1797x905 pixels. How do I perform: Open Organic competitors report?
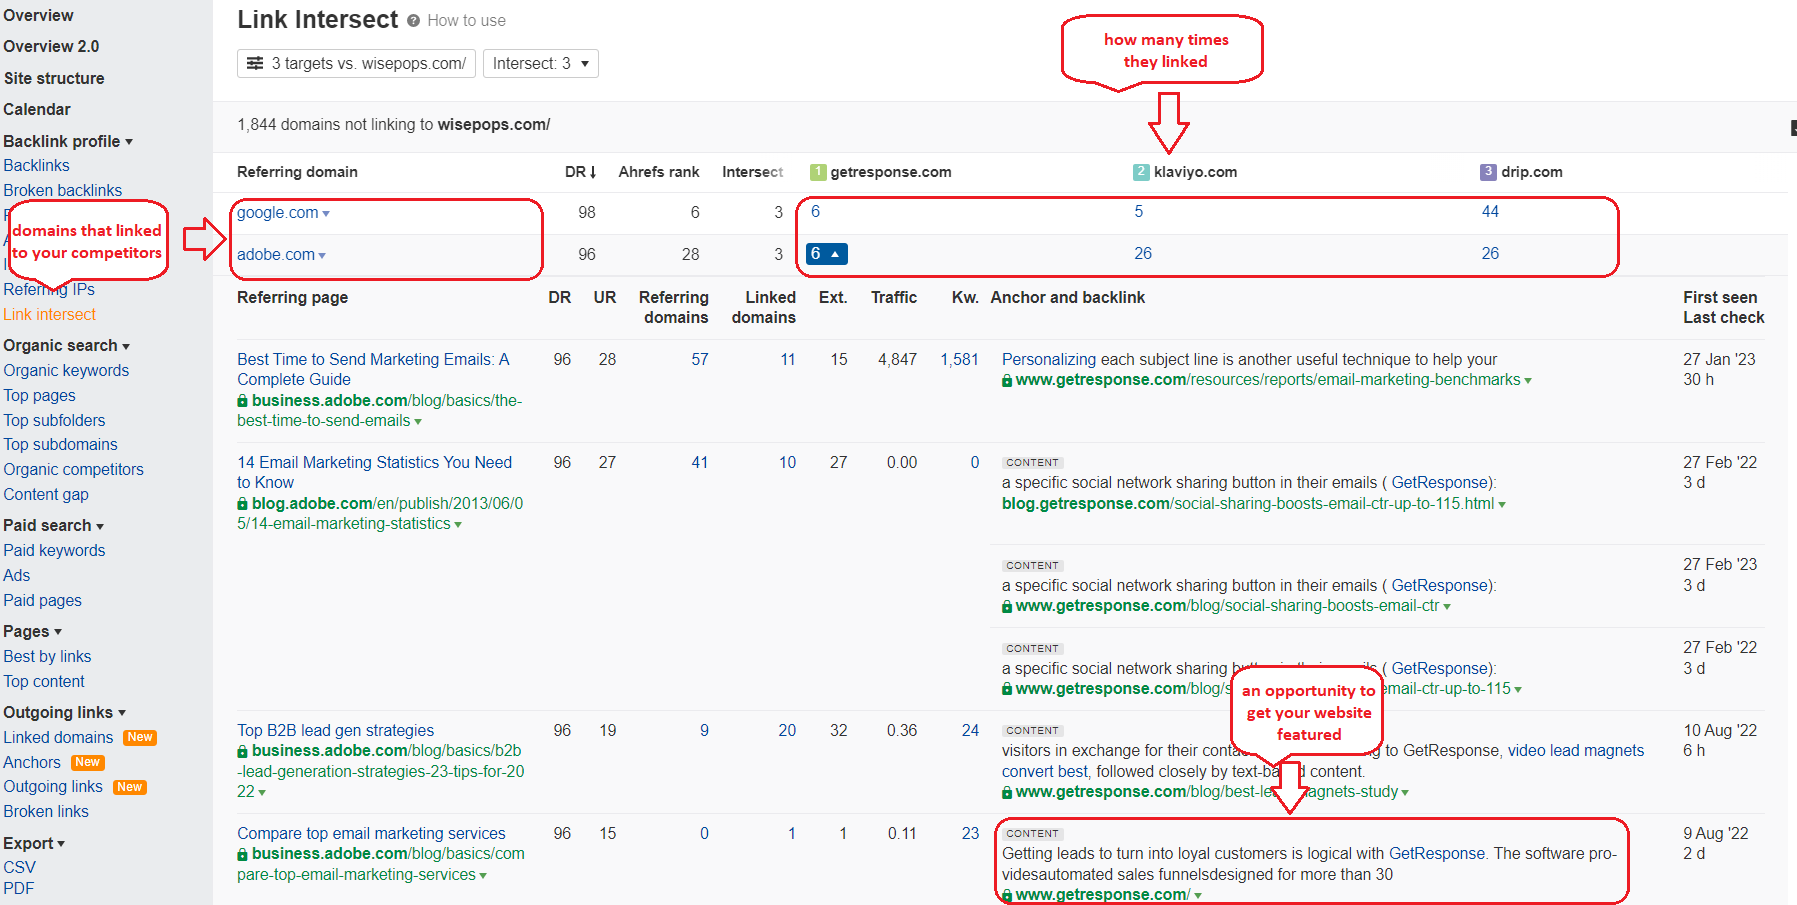(x=73, y=469)
